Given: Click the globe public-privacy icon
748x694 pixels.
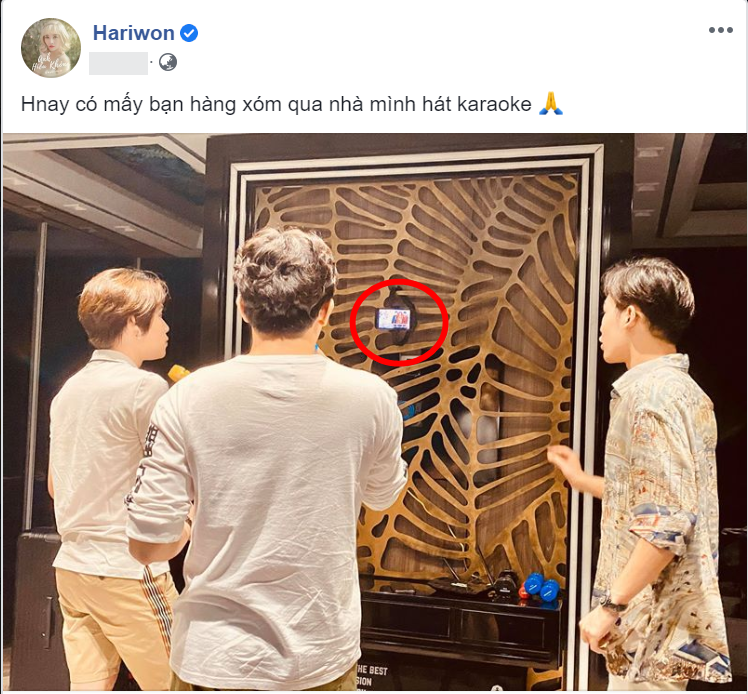Looking at the screenshot, I should [167, 62].
